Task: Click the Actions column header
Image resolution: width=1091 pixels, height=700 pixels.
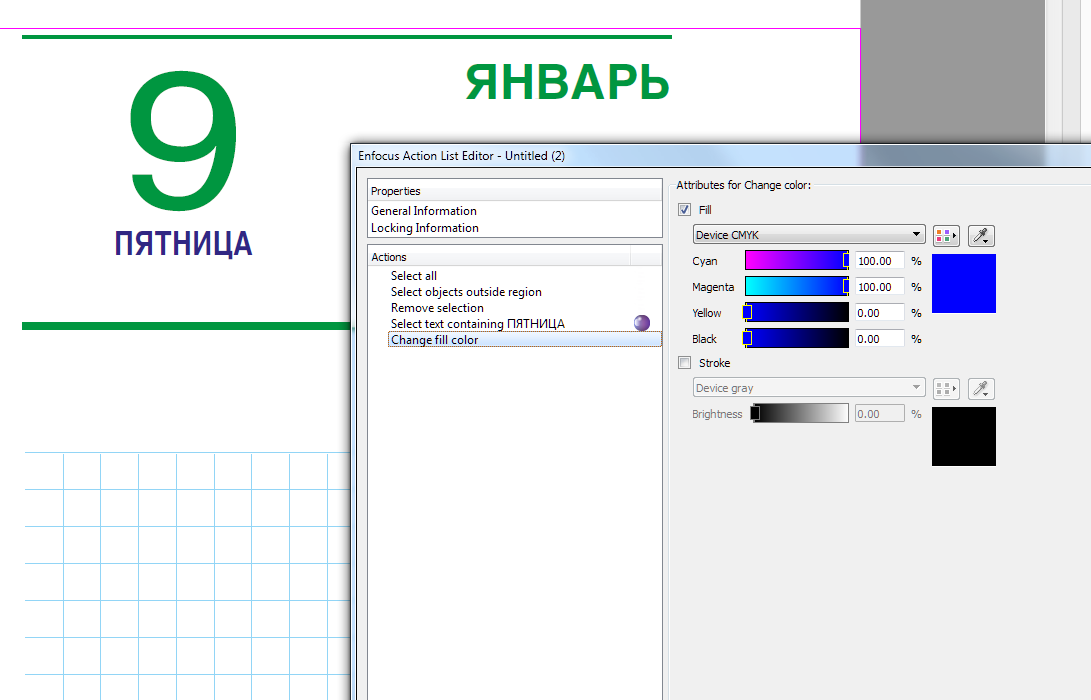Action: coord(500,257)
